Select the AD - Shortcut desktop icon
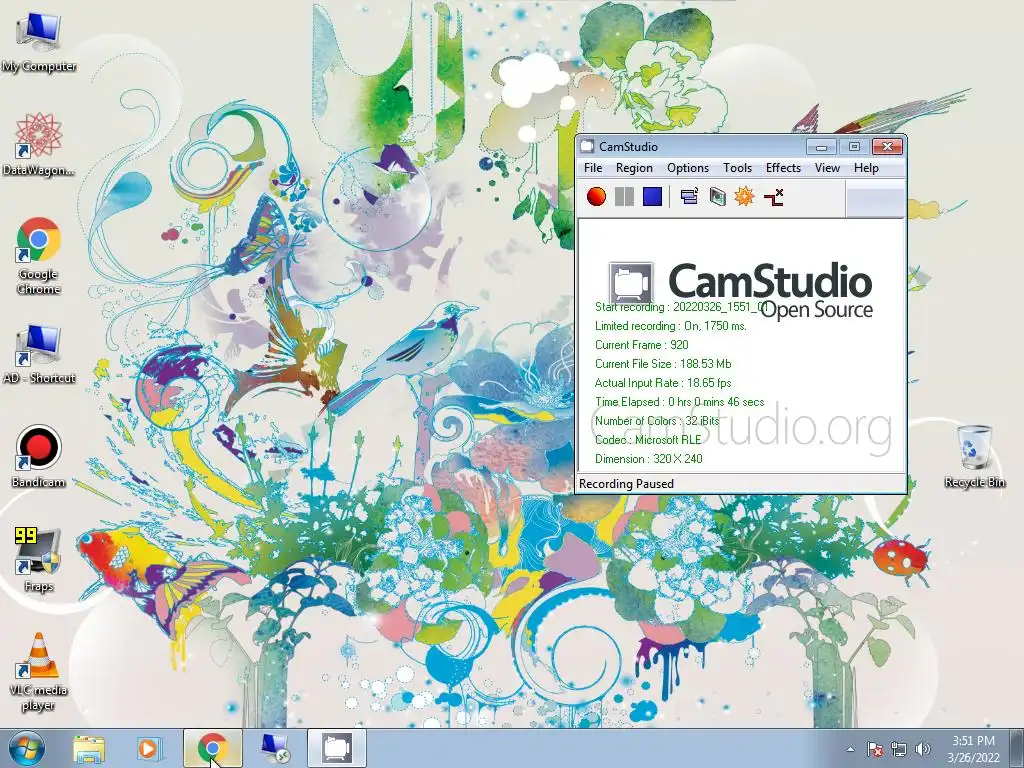The image size is (1024, 768). click(x=39, y=355)
